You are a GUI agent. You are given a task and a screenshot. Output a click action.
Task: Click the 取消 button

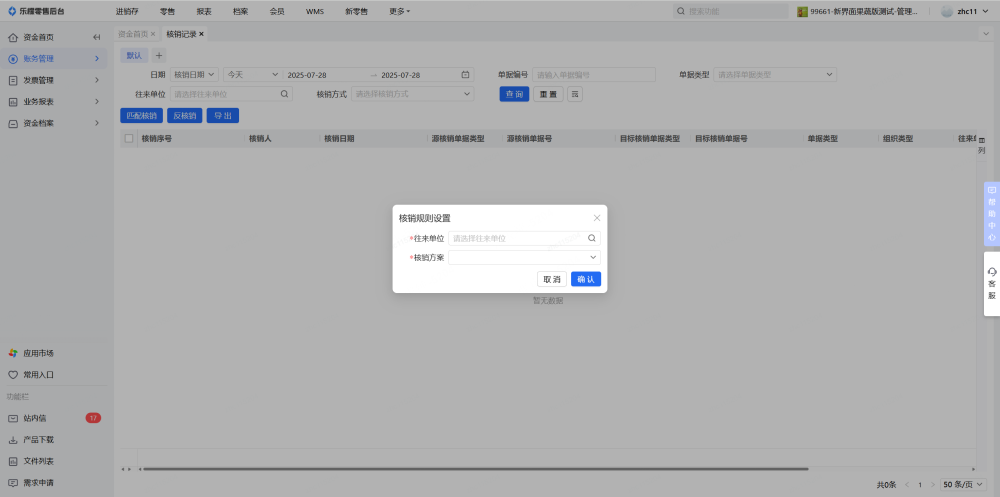tap(552, 279)
